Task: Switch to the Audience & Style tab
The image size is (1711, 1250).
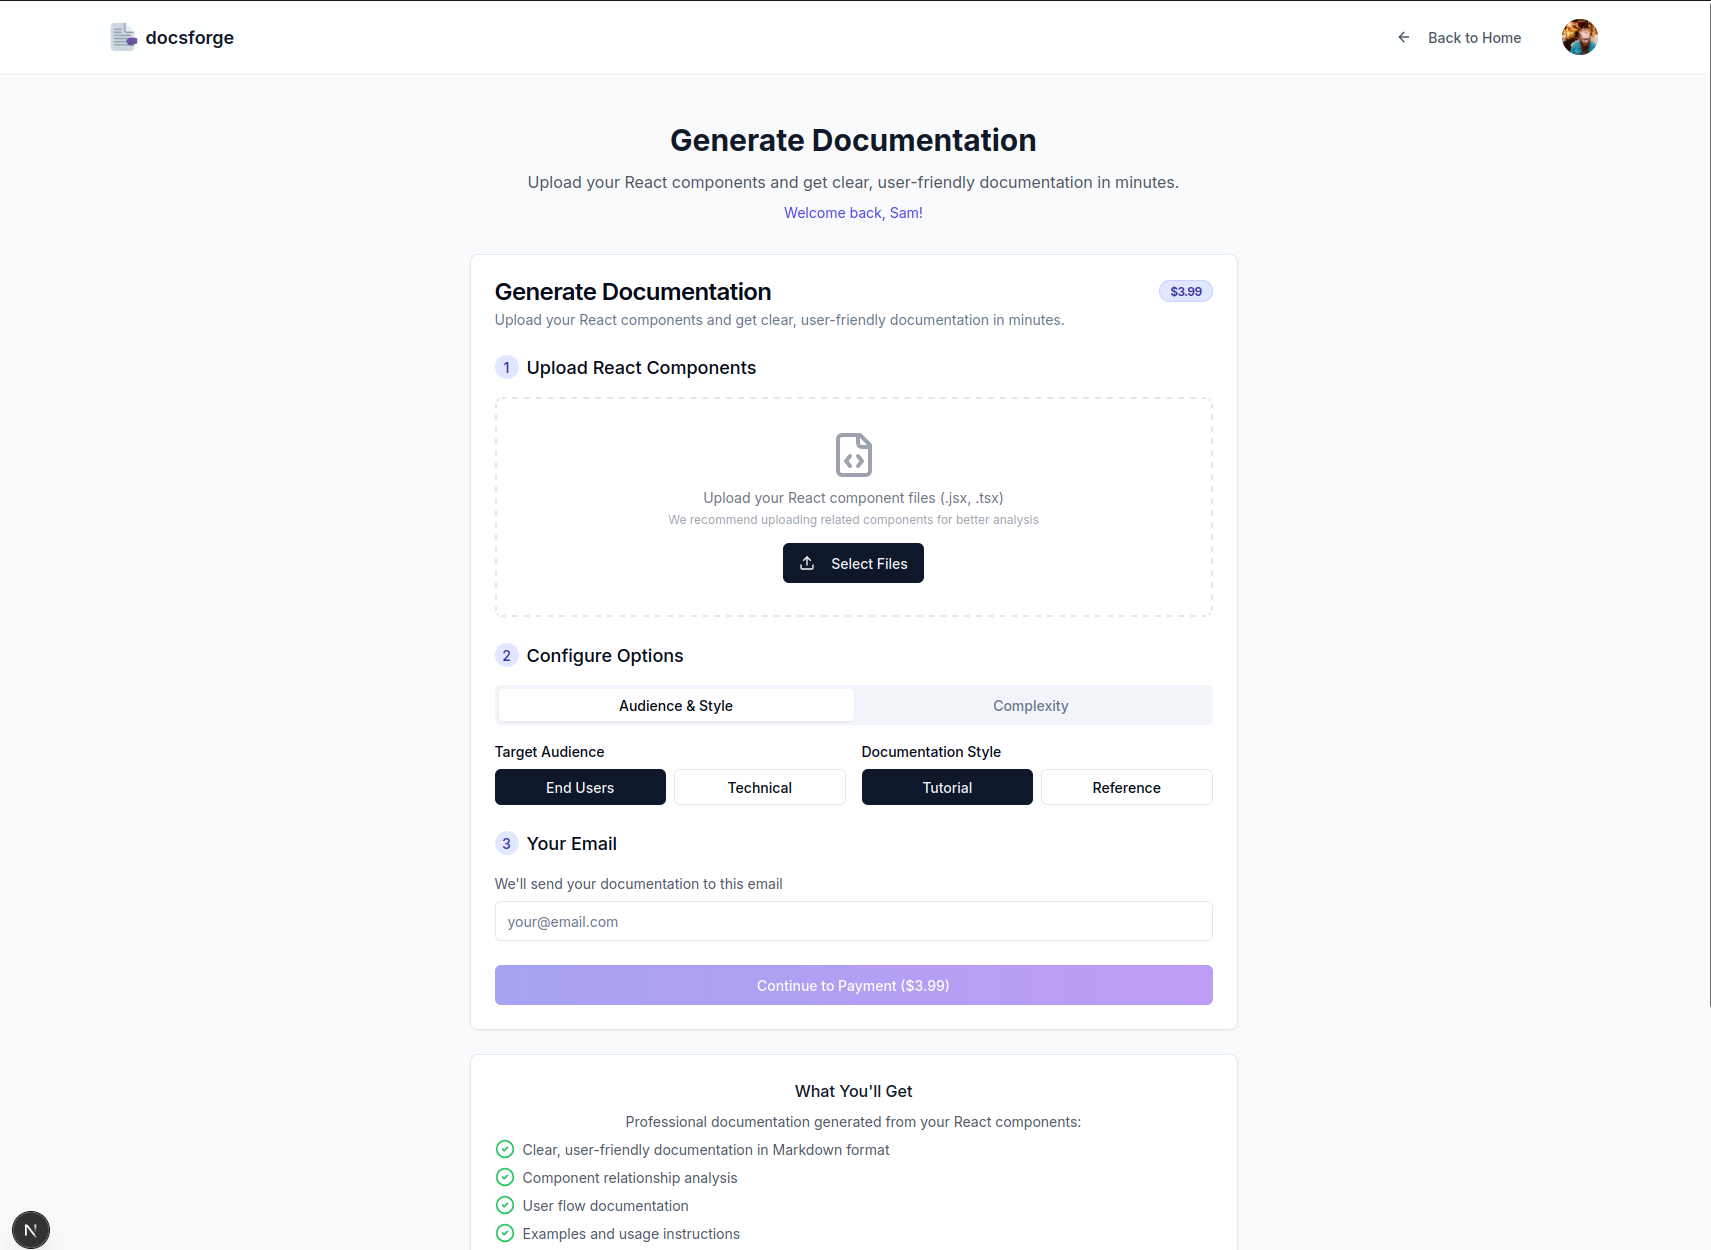Action: point(676,705)
